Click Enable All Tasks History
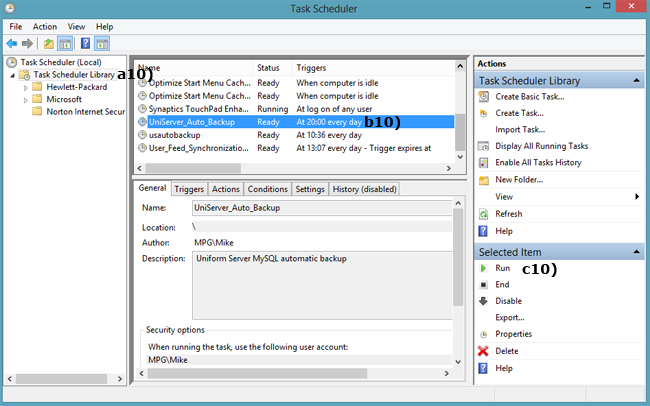 coord(538,162)
